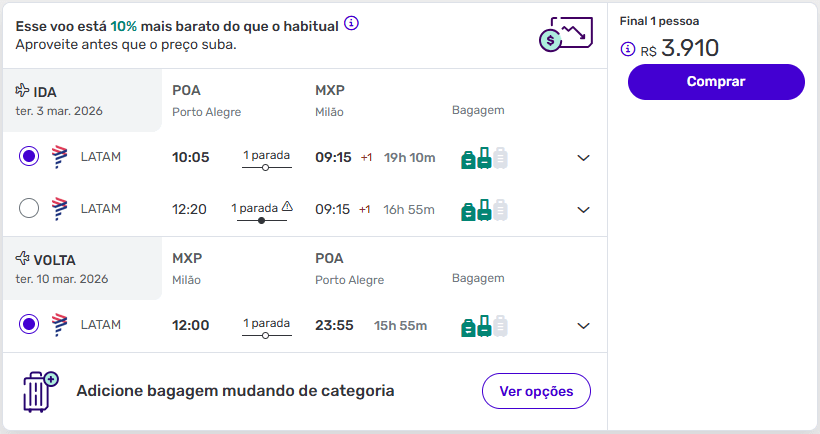Click info icon beside R$ 3.910 price

628,49
